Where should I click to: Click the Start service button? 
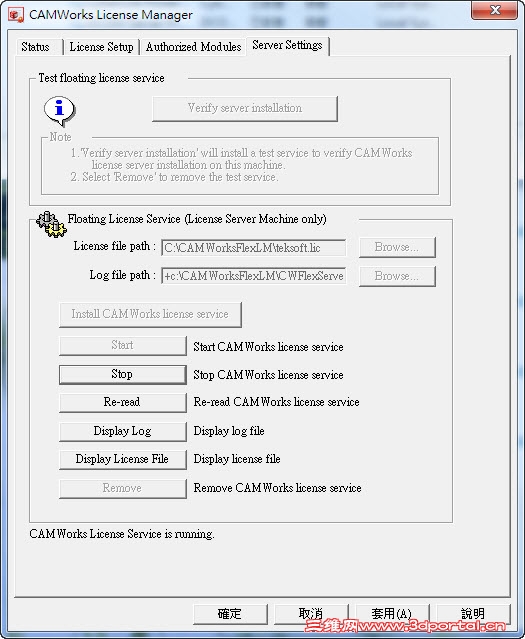[123, 345]
